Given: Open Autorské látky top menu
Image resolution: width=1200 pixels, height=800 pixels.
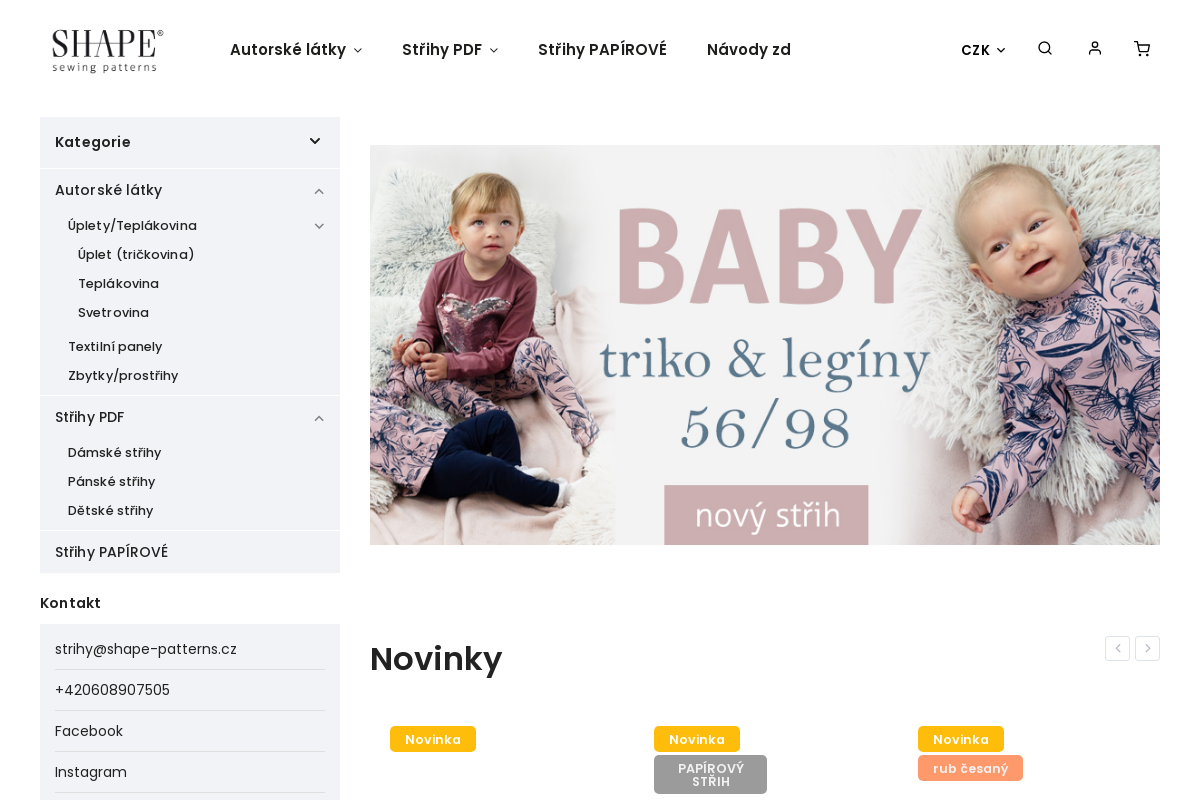Looking at the screenshot, I should click(x=296, y=50).
